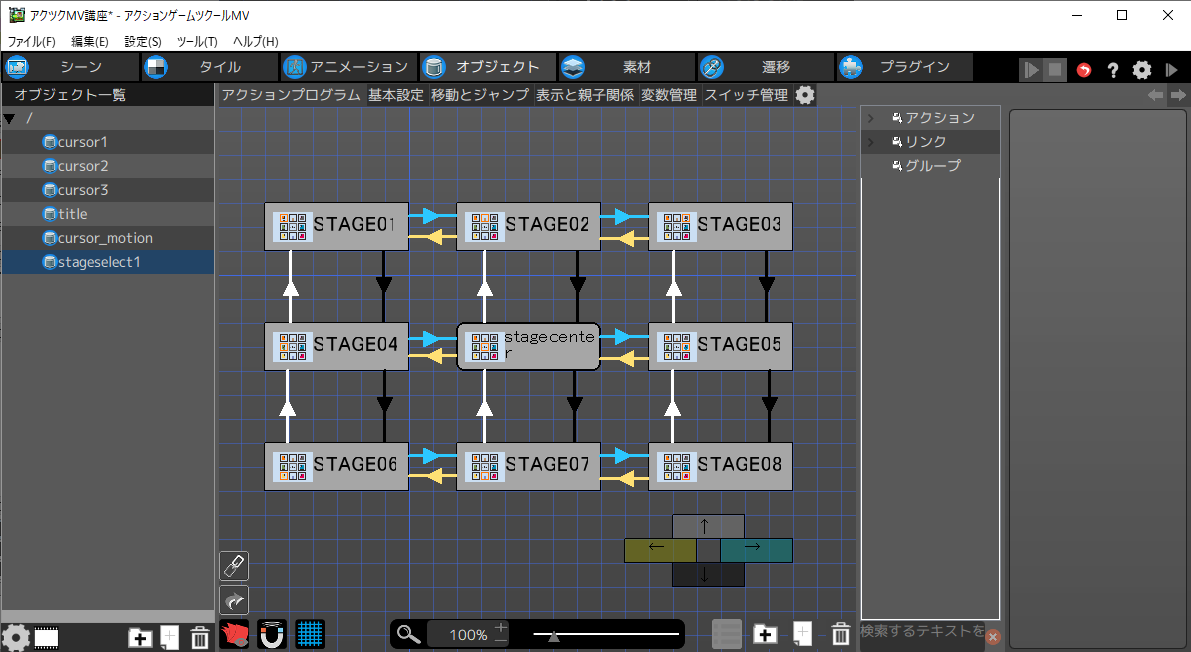The height and width of the screenshot is (652, 1191).
Task: Open the プラグイン section button
Action: [x=904, y=67]
